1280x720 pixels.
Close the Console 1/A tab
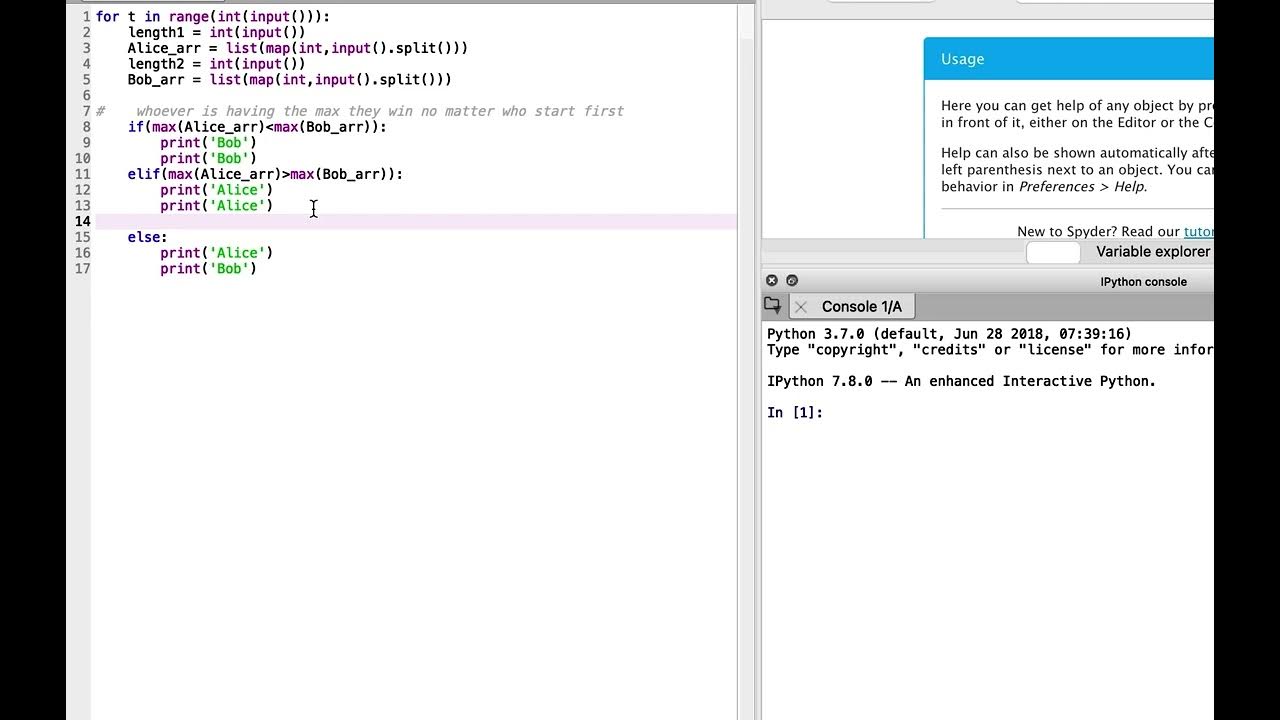(801, 307)
